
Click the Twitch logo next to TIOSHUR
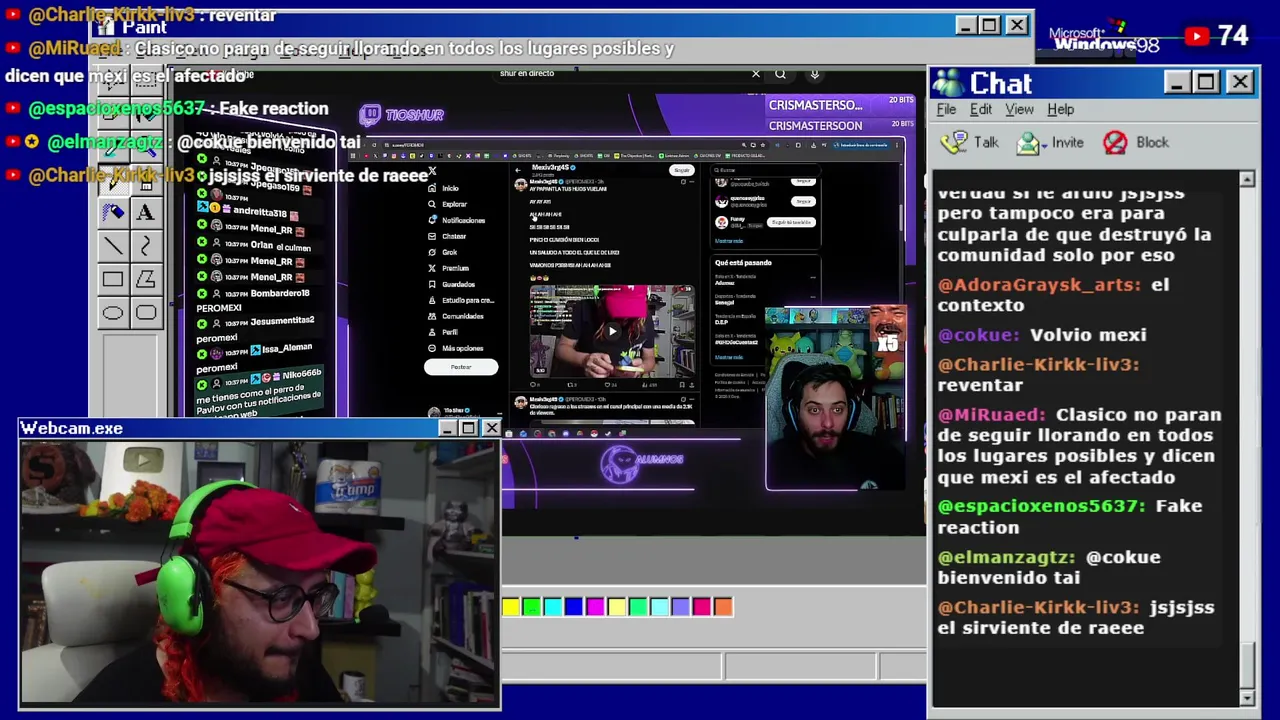point(370,115)
